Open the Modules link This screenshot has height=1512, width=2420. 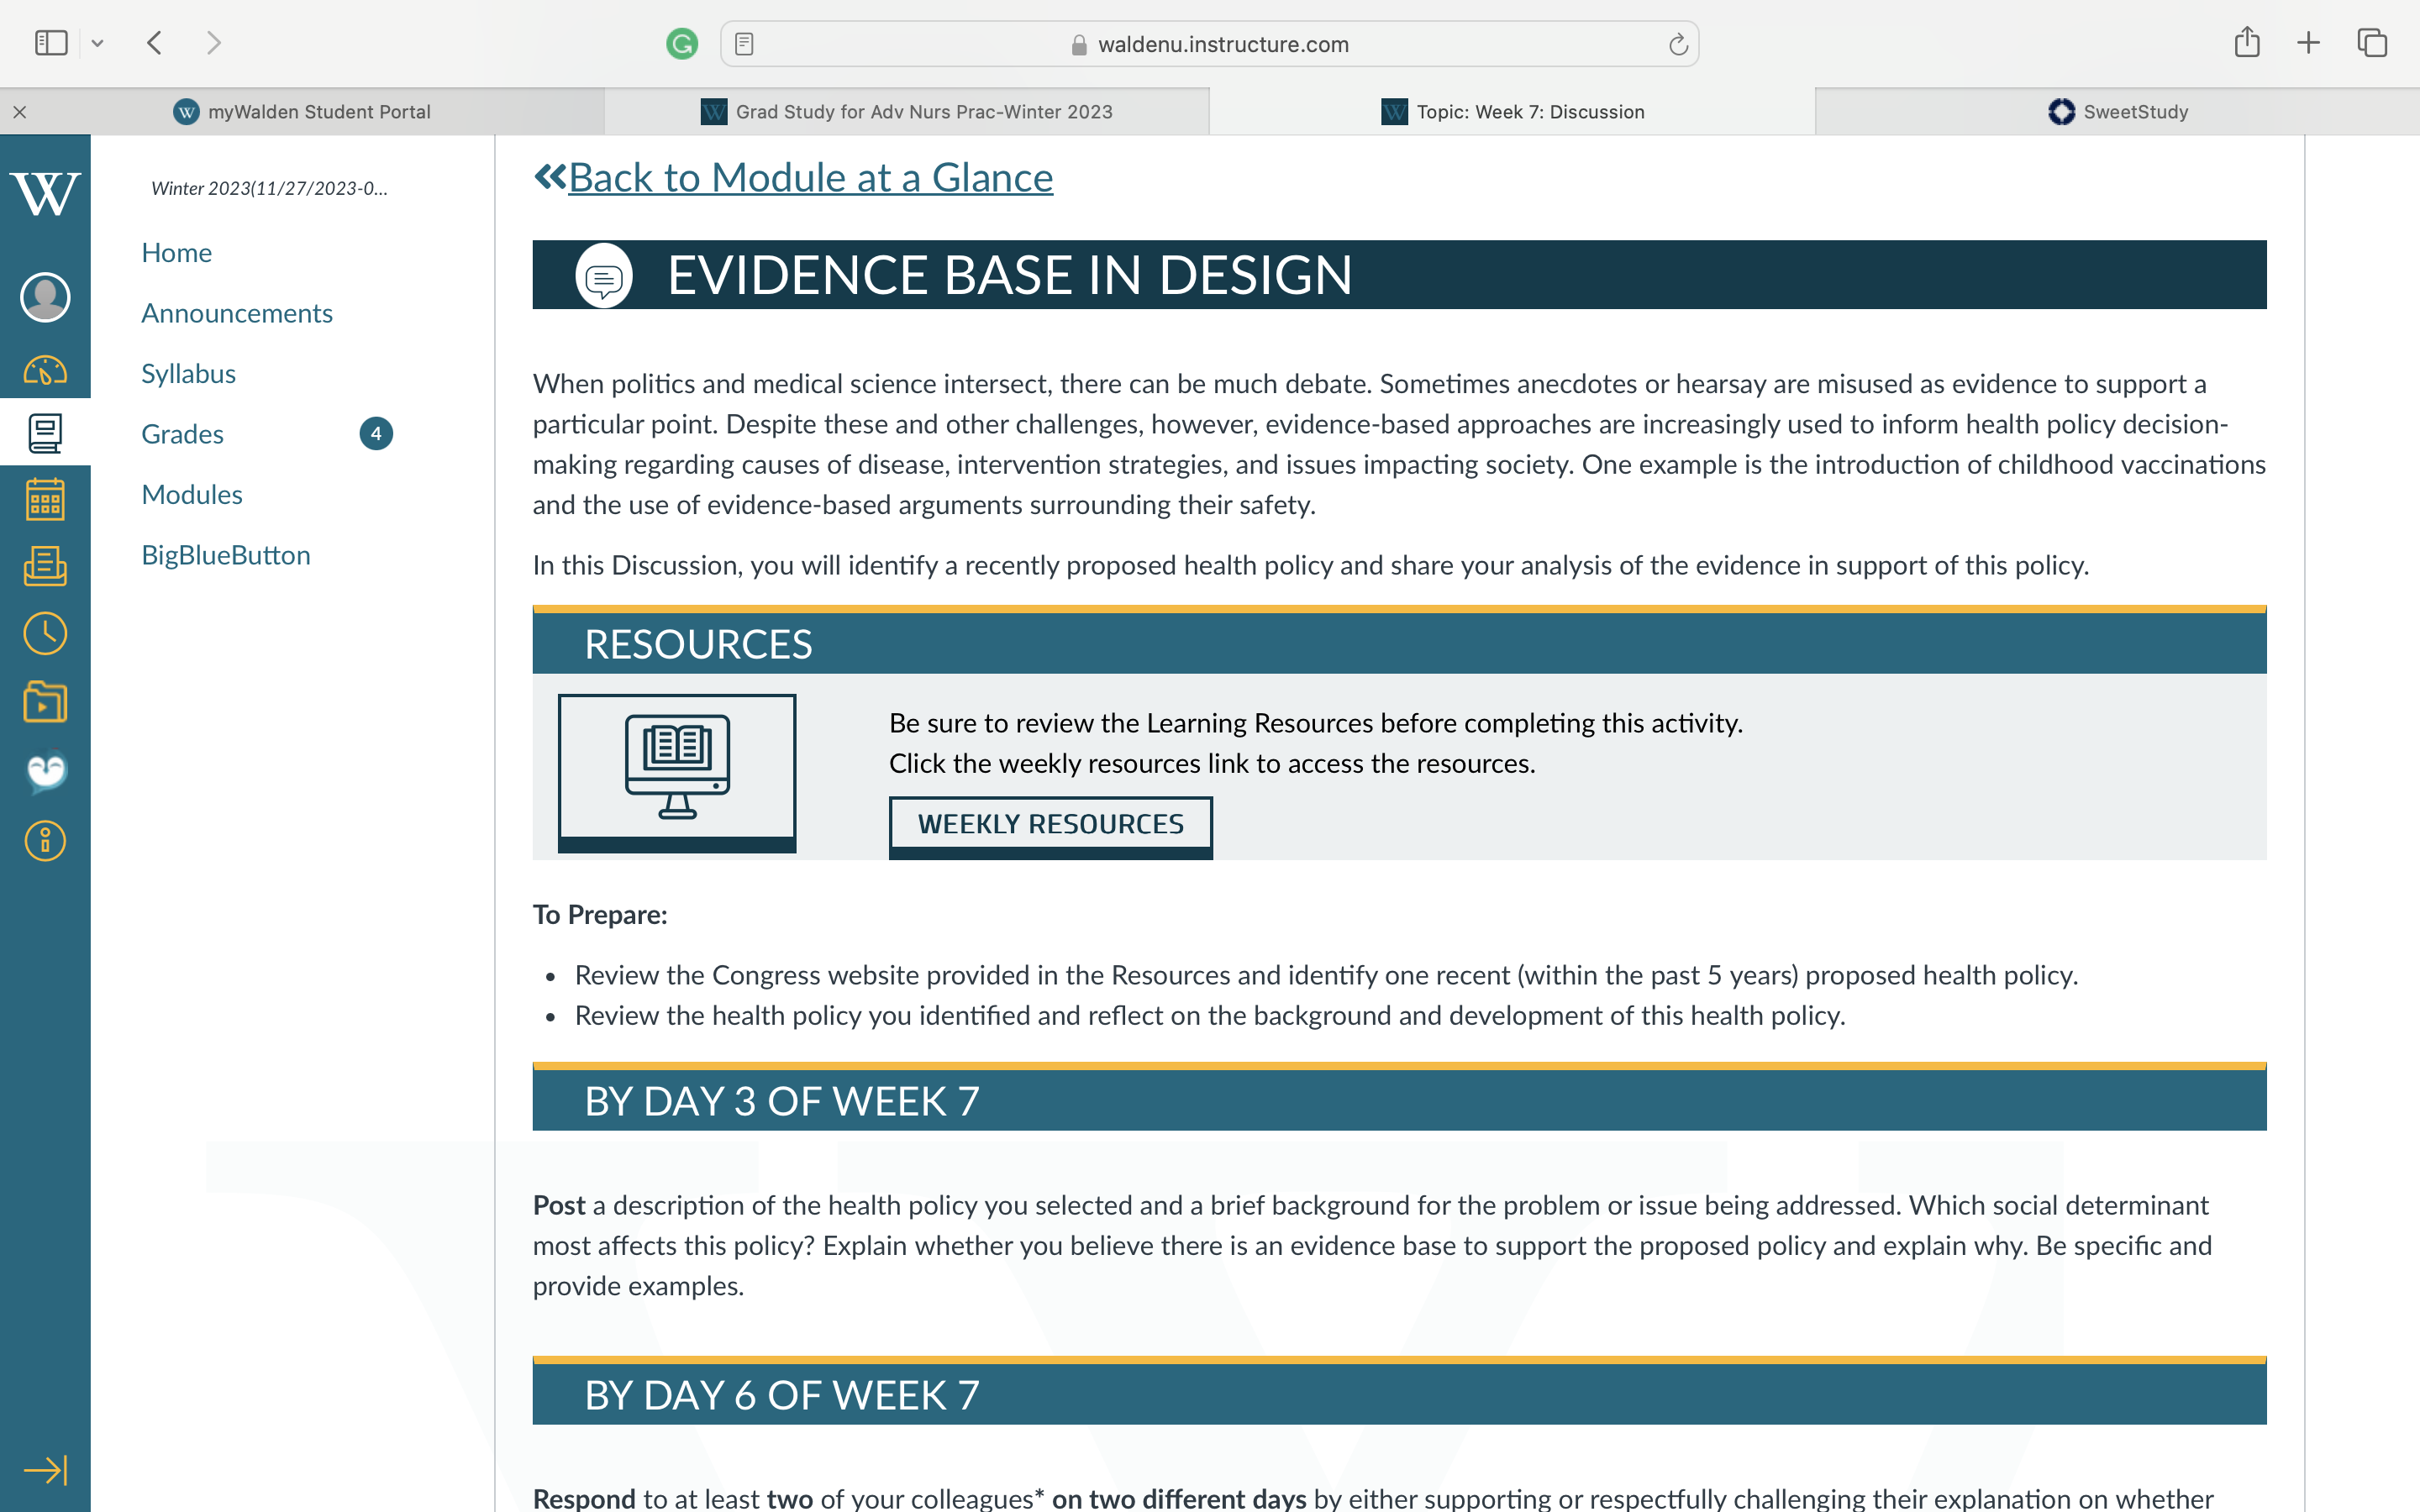pyautogui.click(x=192, y=495)
